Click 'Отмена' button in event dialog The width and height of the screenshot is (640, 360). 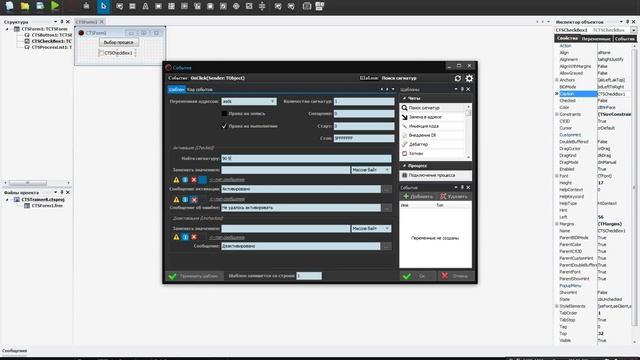click(456, 276)
